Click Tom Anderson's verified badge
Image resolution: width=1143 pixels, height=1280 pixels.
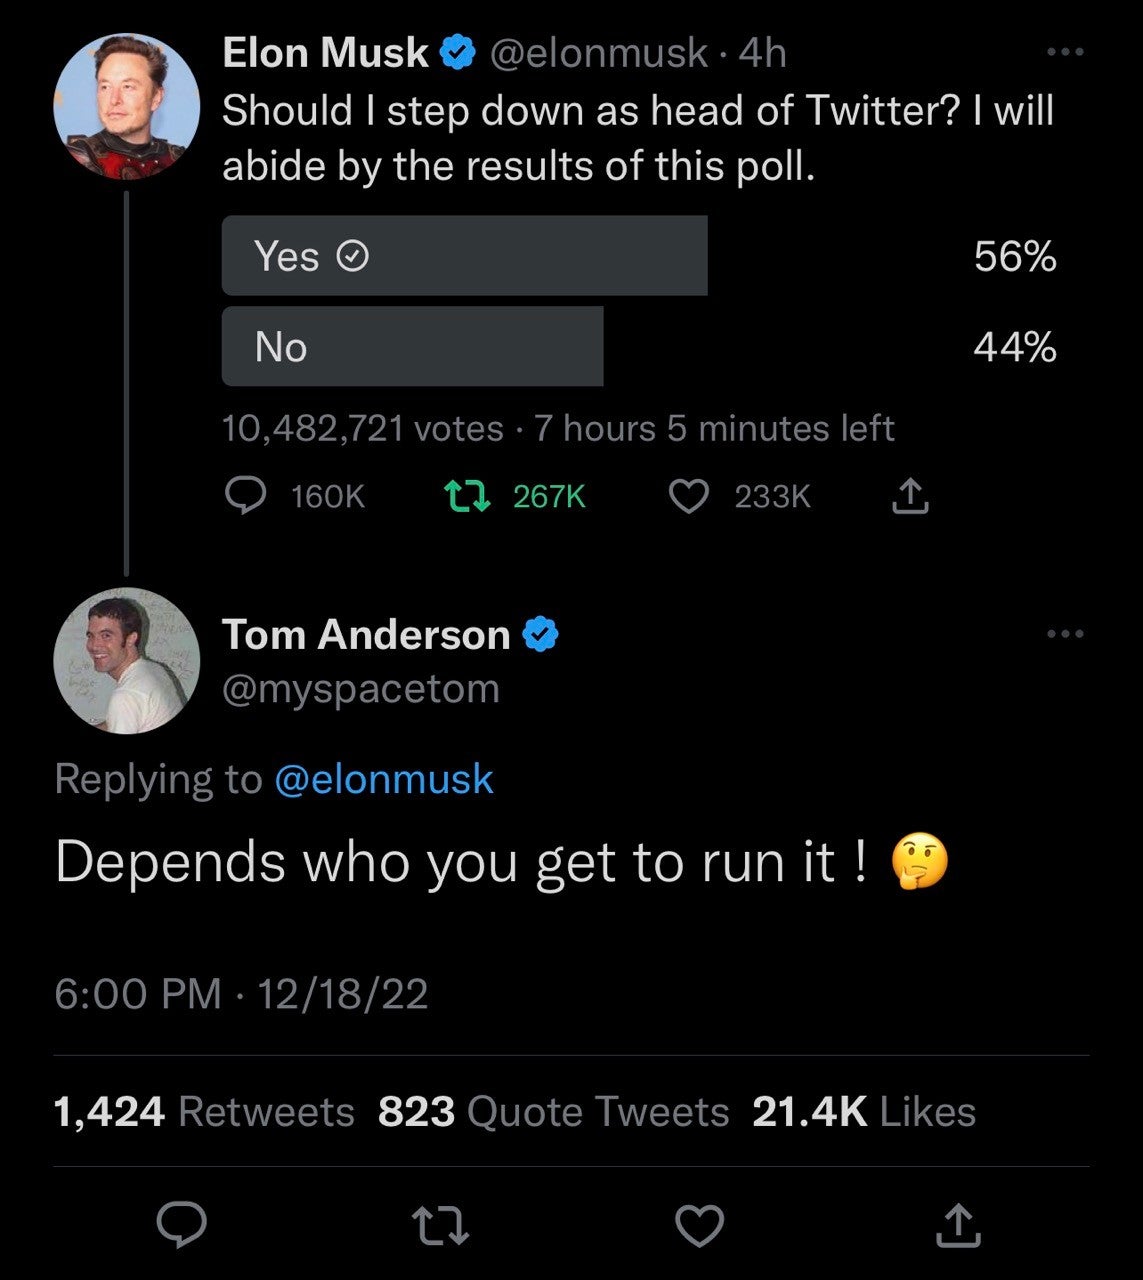[541, 633]
